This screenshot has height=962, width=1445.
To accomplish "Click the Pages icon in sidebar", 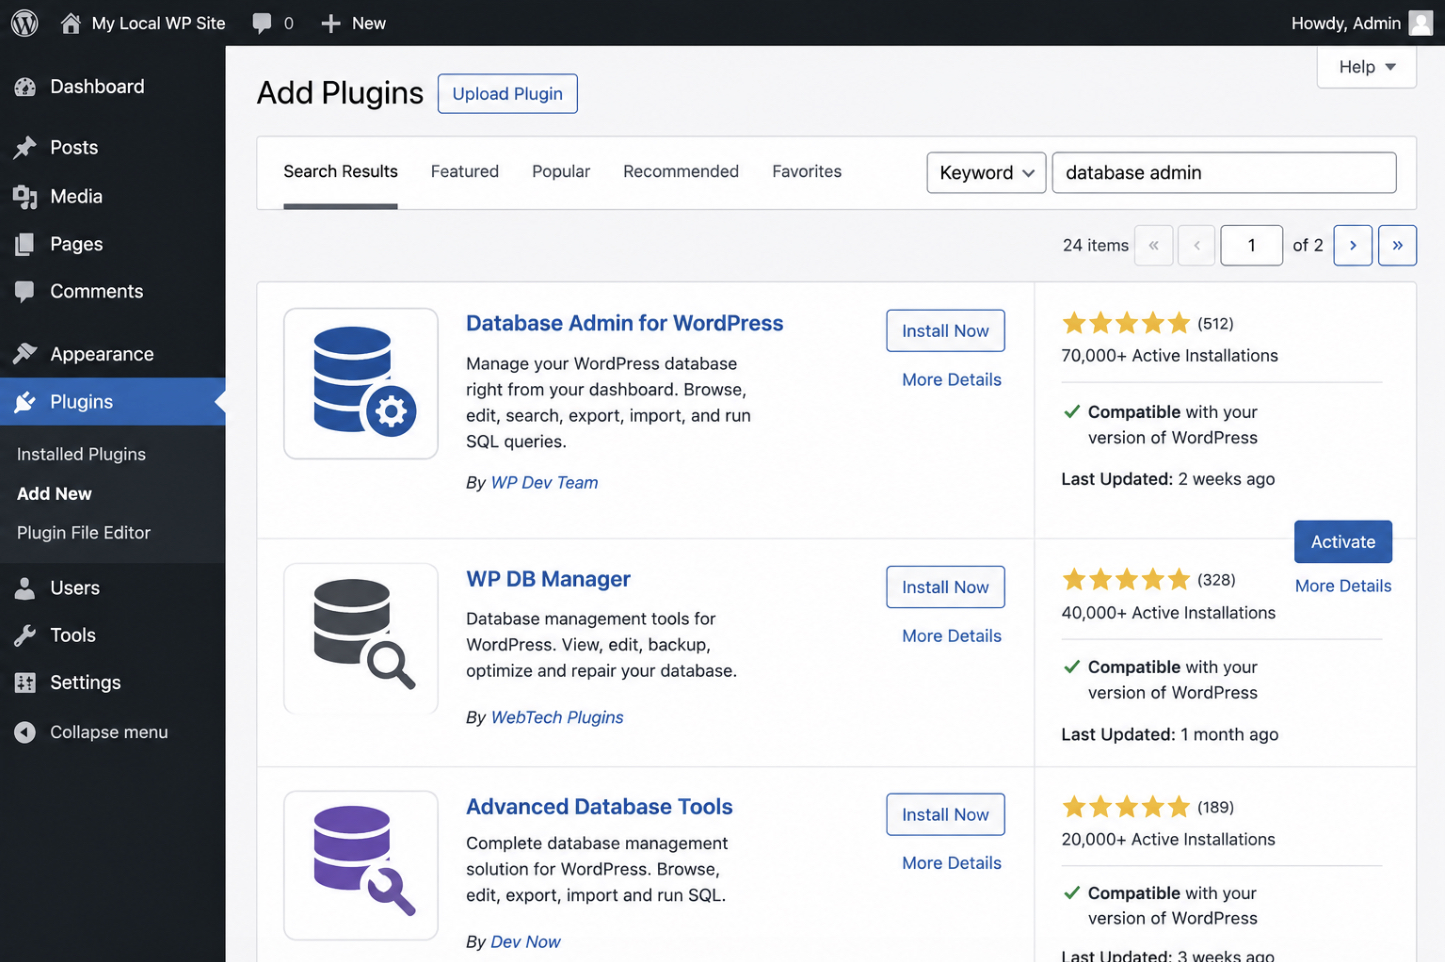I will coord(25,244).
